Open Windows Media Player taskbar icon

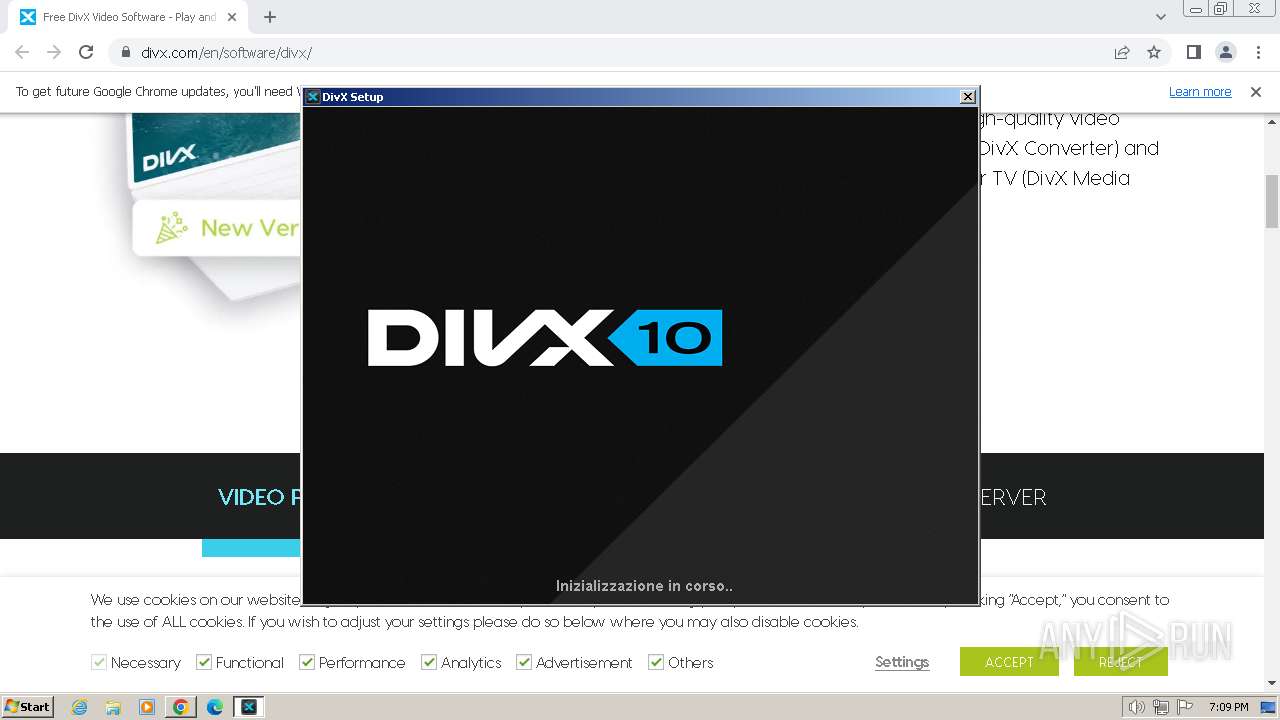pos(147,707)
